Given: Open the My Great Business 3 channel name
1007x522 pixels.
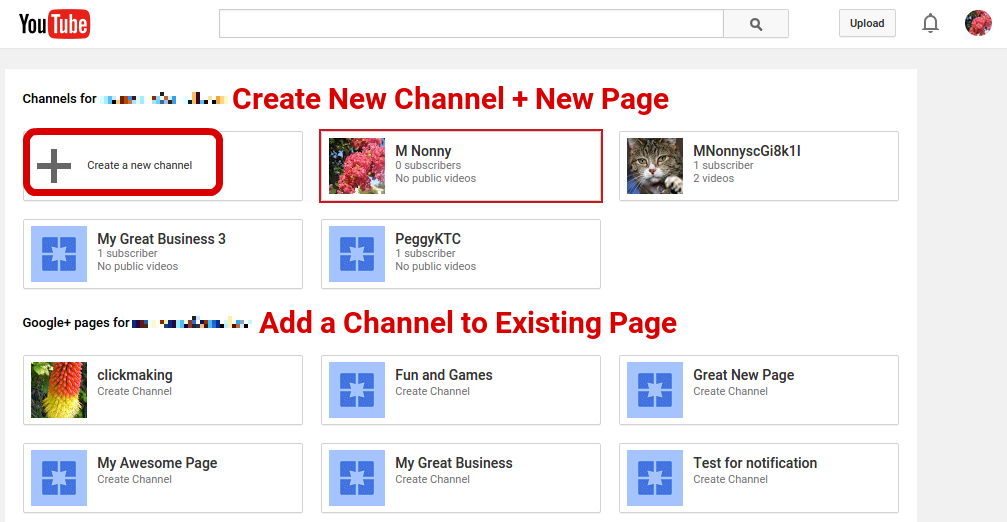Looking at the screenshot, I should [161, 239].
